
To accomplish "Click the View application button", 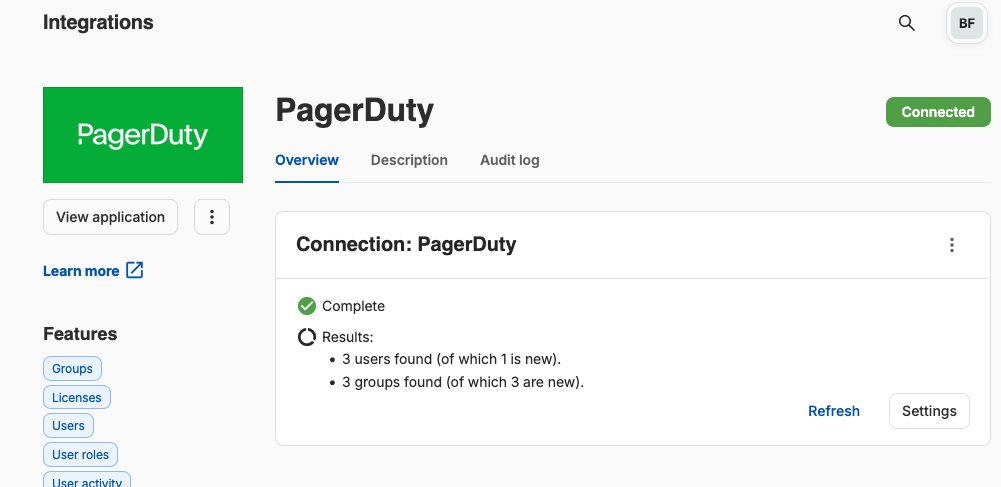I will tap(110, 217).
